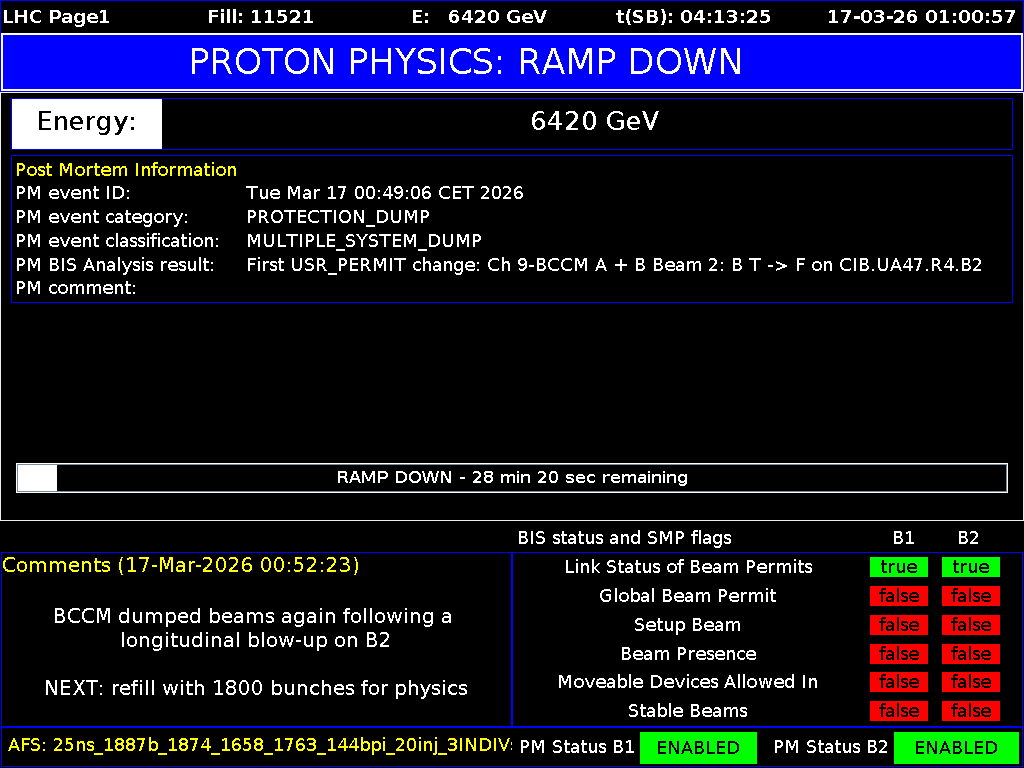Toggle the B1 Setup Beam status flag
The height and width of the screenshot is (768, 1024).
click(898, 625)
